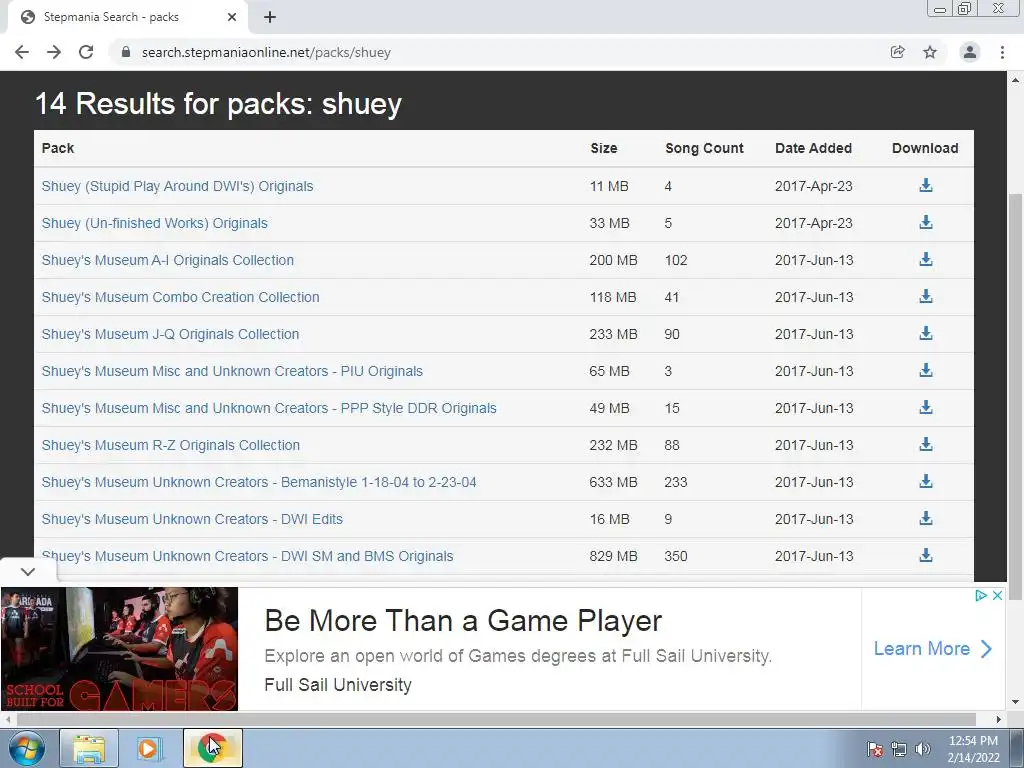Download Shuey's Museum A-I Originals Collection
Image resolution: width=1024 pixels, height=768 pixels.
pos(925,260)
